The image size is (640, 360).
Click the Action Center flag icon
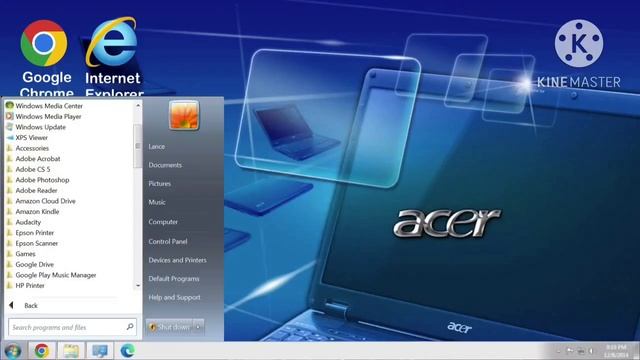(x=570, y=351)
